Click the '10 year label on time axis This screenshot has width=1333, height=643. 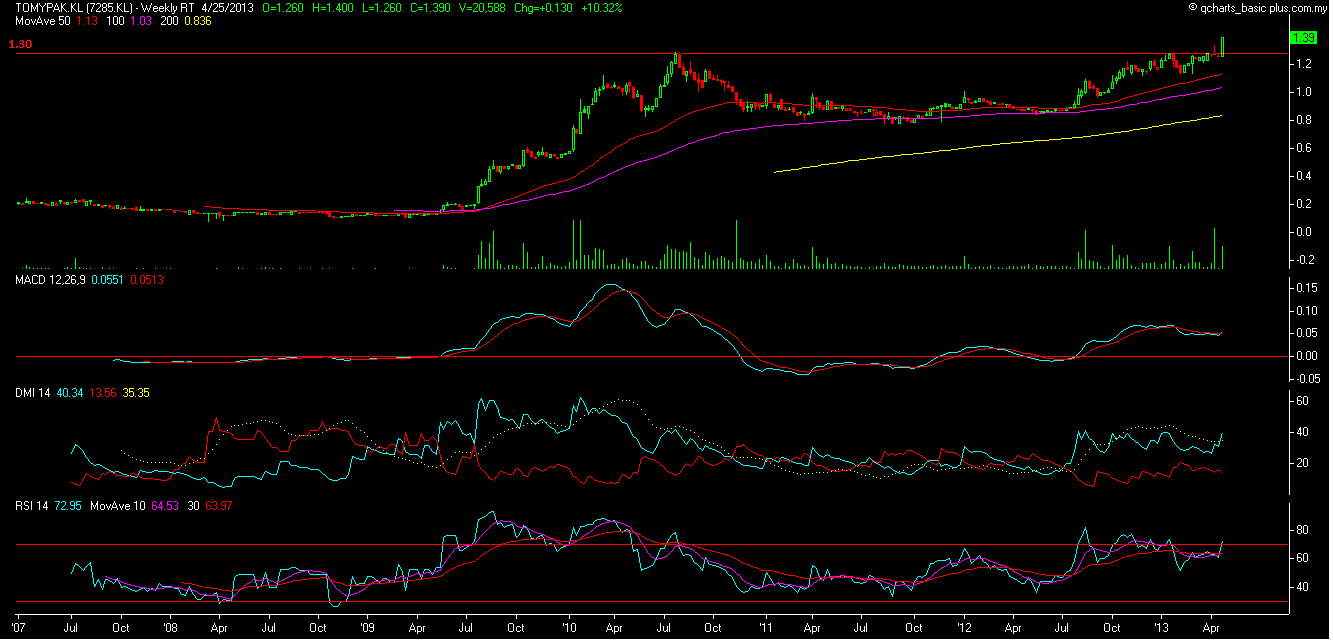[x=568, y=628]
